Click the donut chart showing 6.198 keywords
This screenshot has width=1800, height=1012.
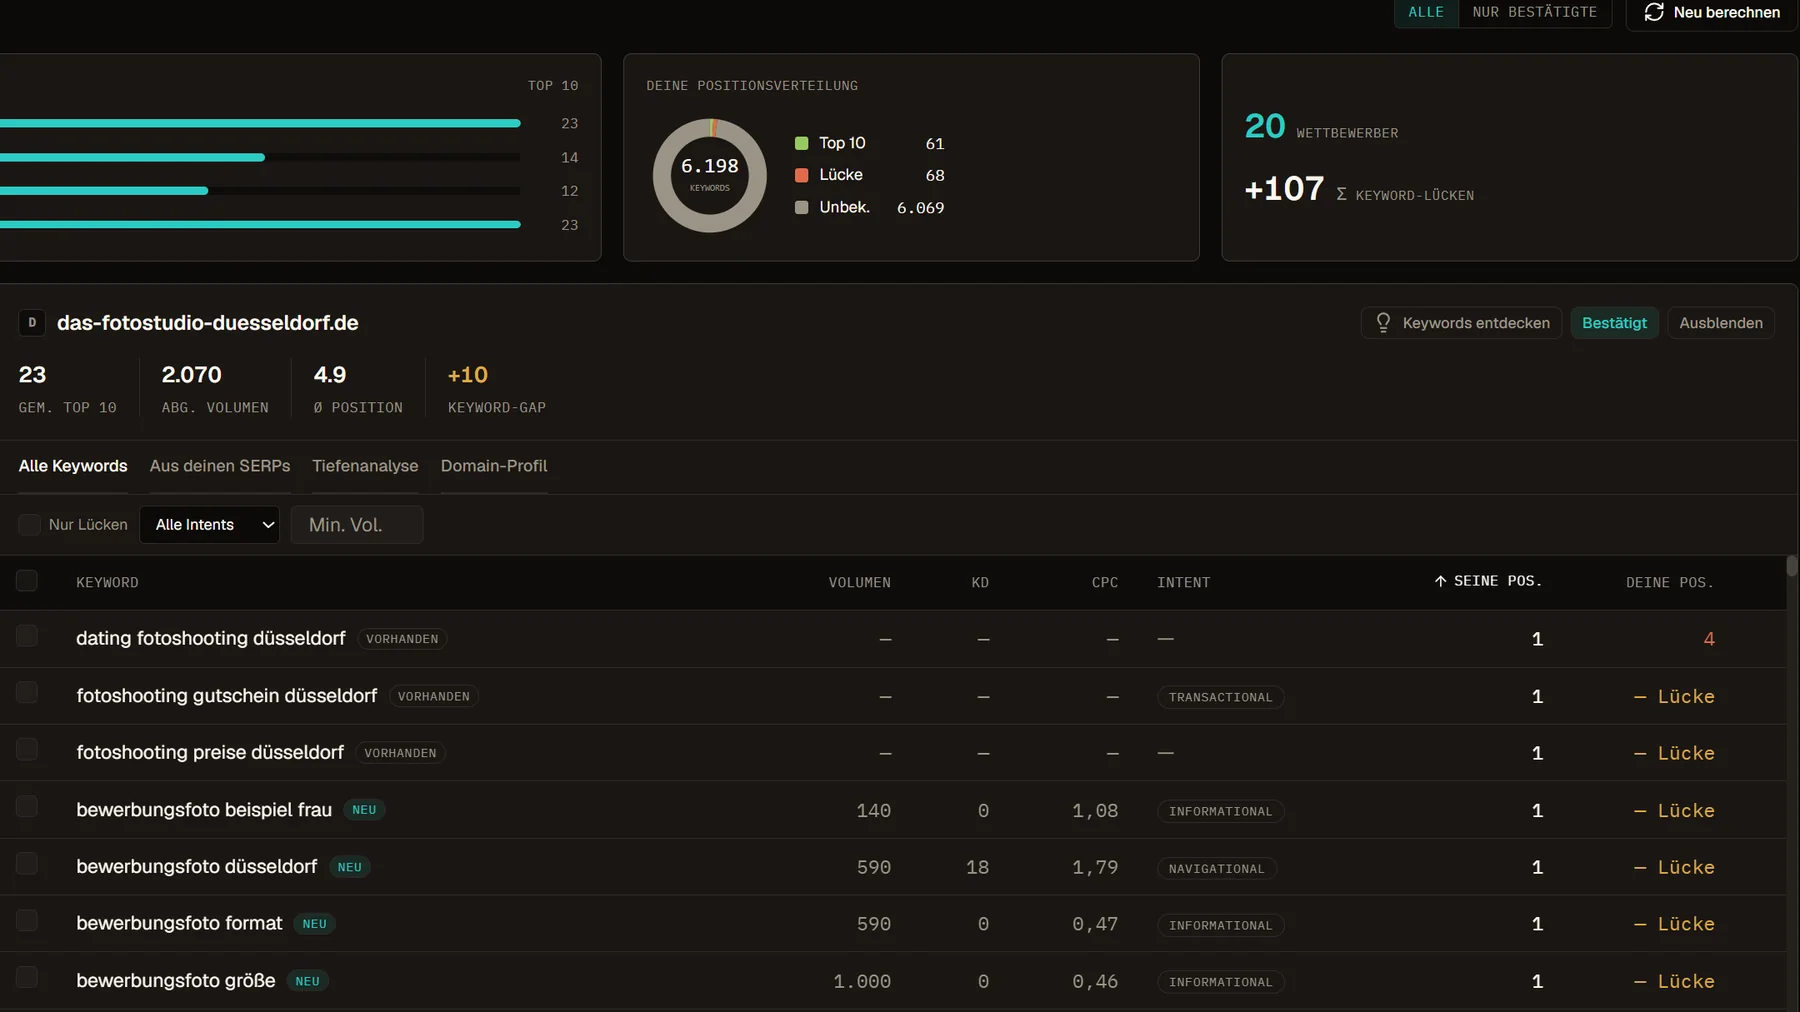coord(710,175)
